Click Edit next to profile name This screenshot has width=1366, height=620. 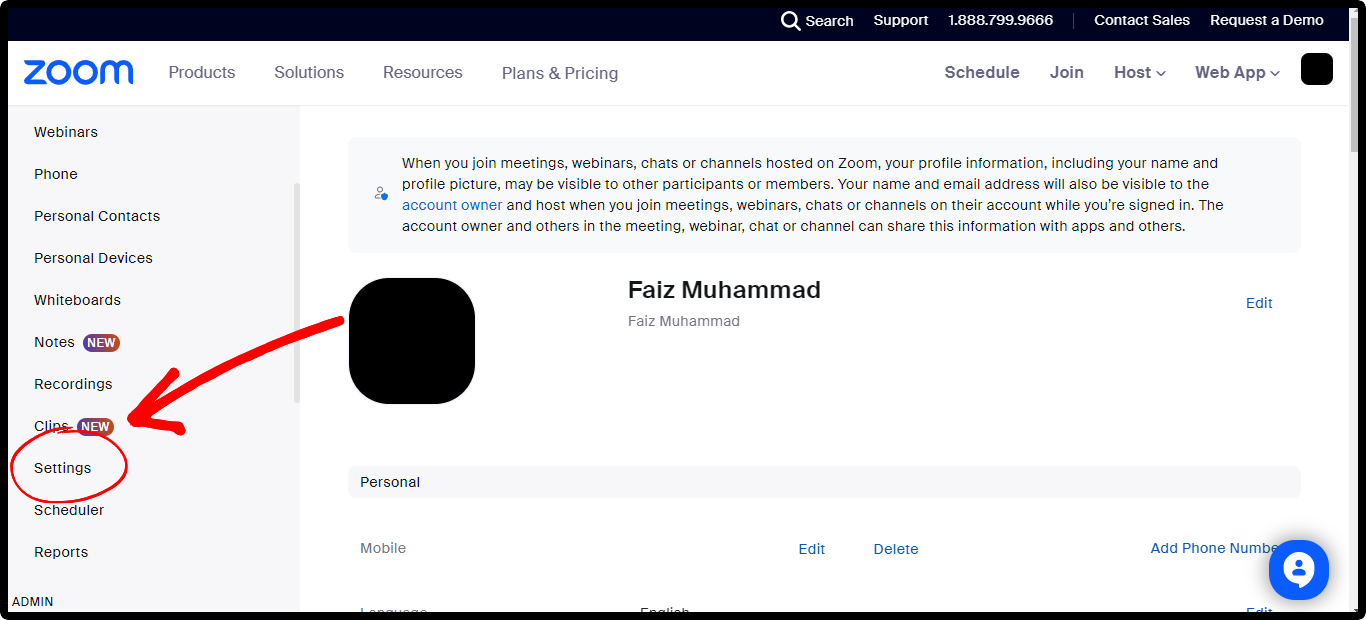coord(1259,303)
